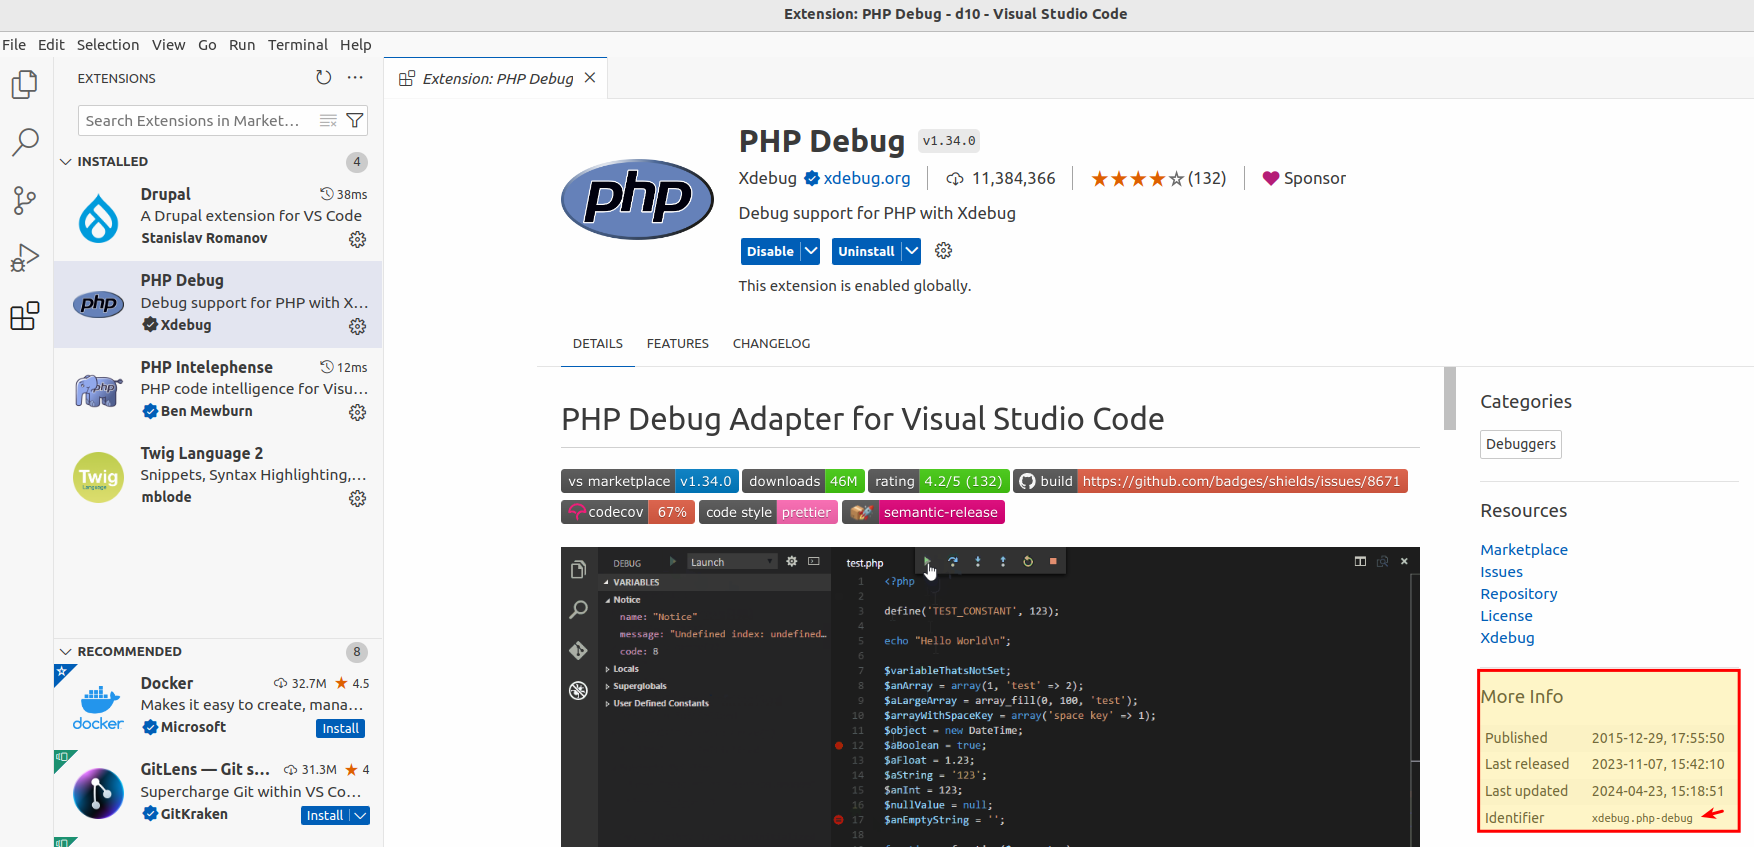Click the rating 4.2/5 badge

(938, 481)
